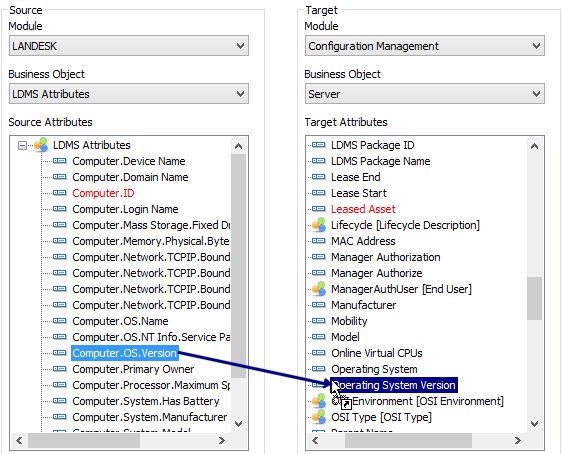Click the attribute icon beside Computer.OS.Name
This screenshot has height=454, width=563.
pos(60,321)
